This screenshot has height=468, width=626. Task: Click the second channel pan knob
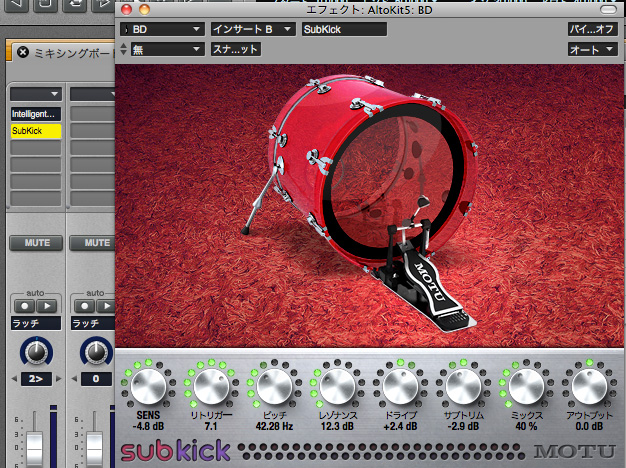click(x=96, y=351)
